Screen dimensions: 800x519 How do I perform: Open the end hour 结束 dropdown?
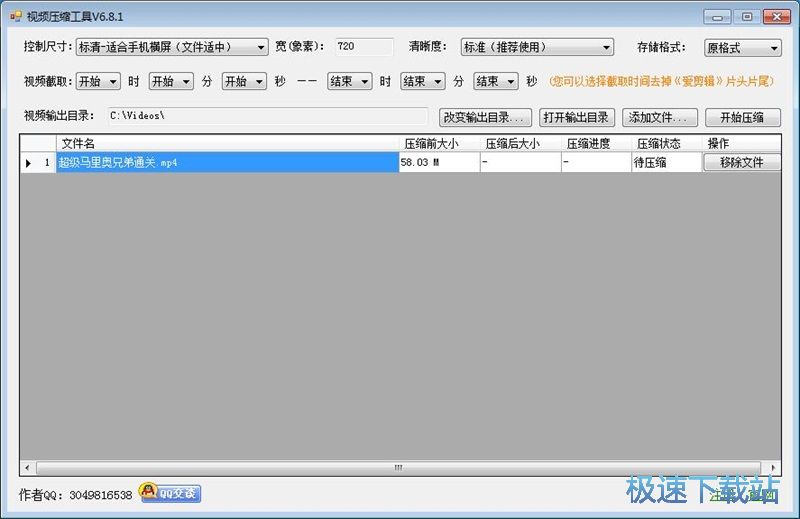point(349,81)
